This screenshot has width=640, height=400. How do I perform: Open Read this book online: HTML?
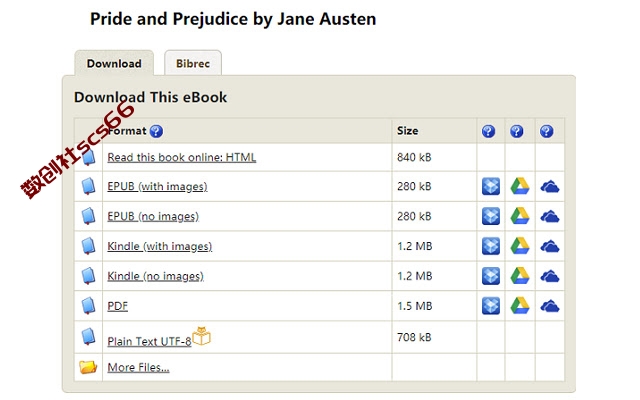[x=182, y=158]
